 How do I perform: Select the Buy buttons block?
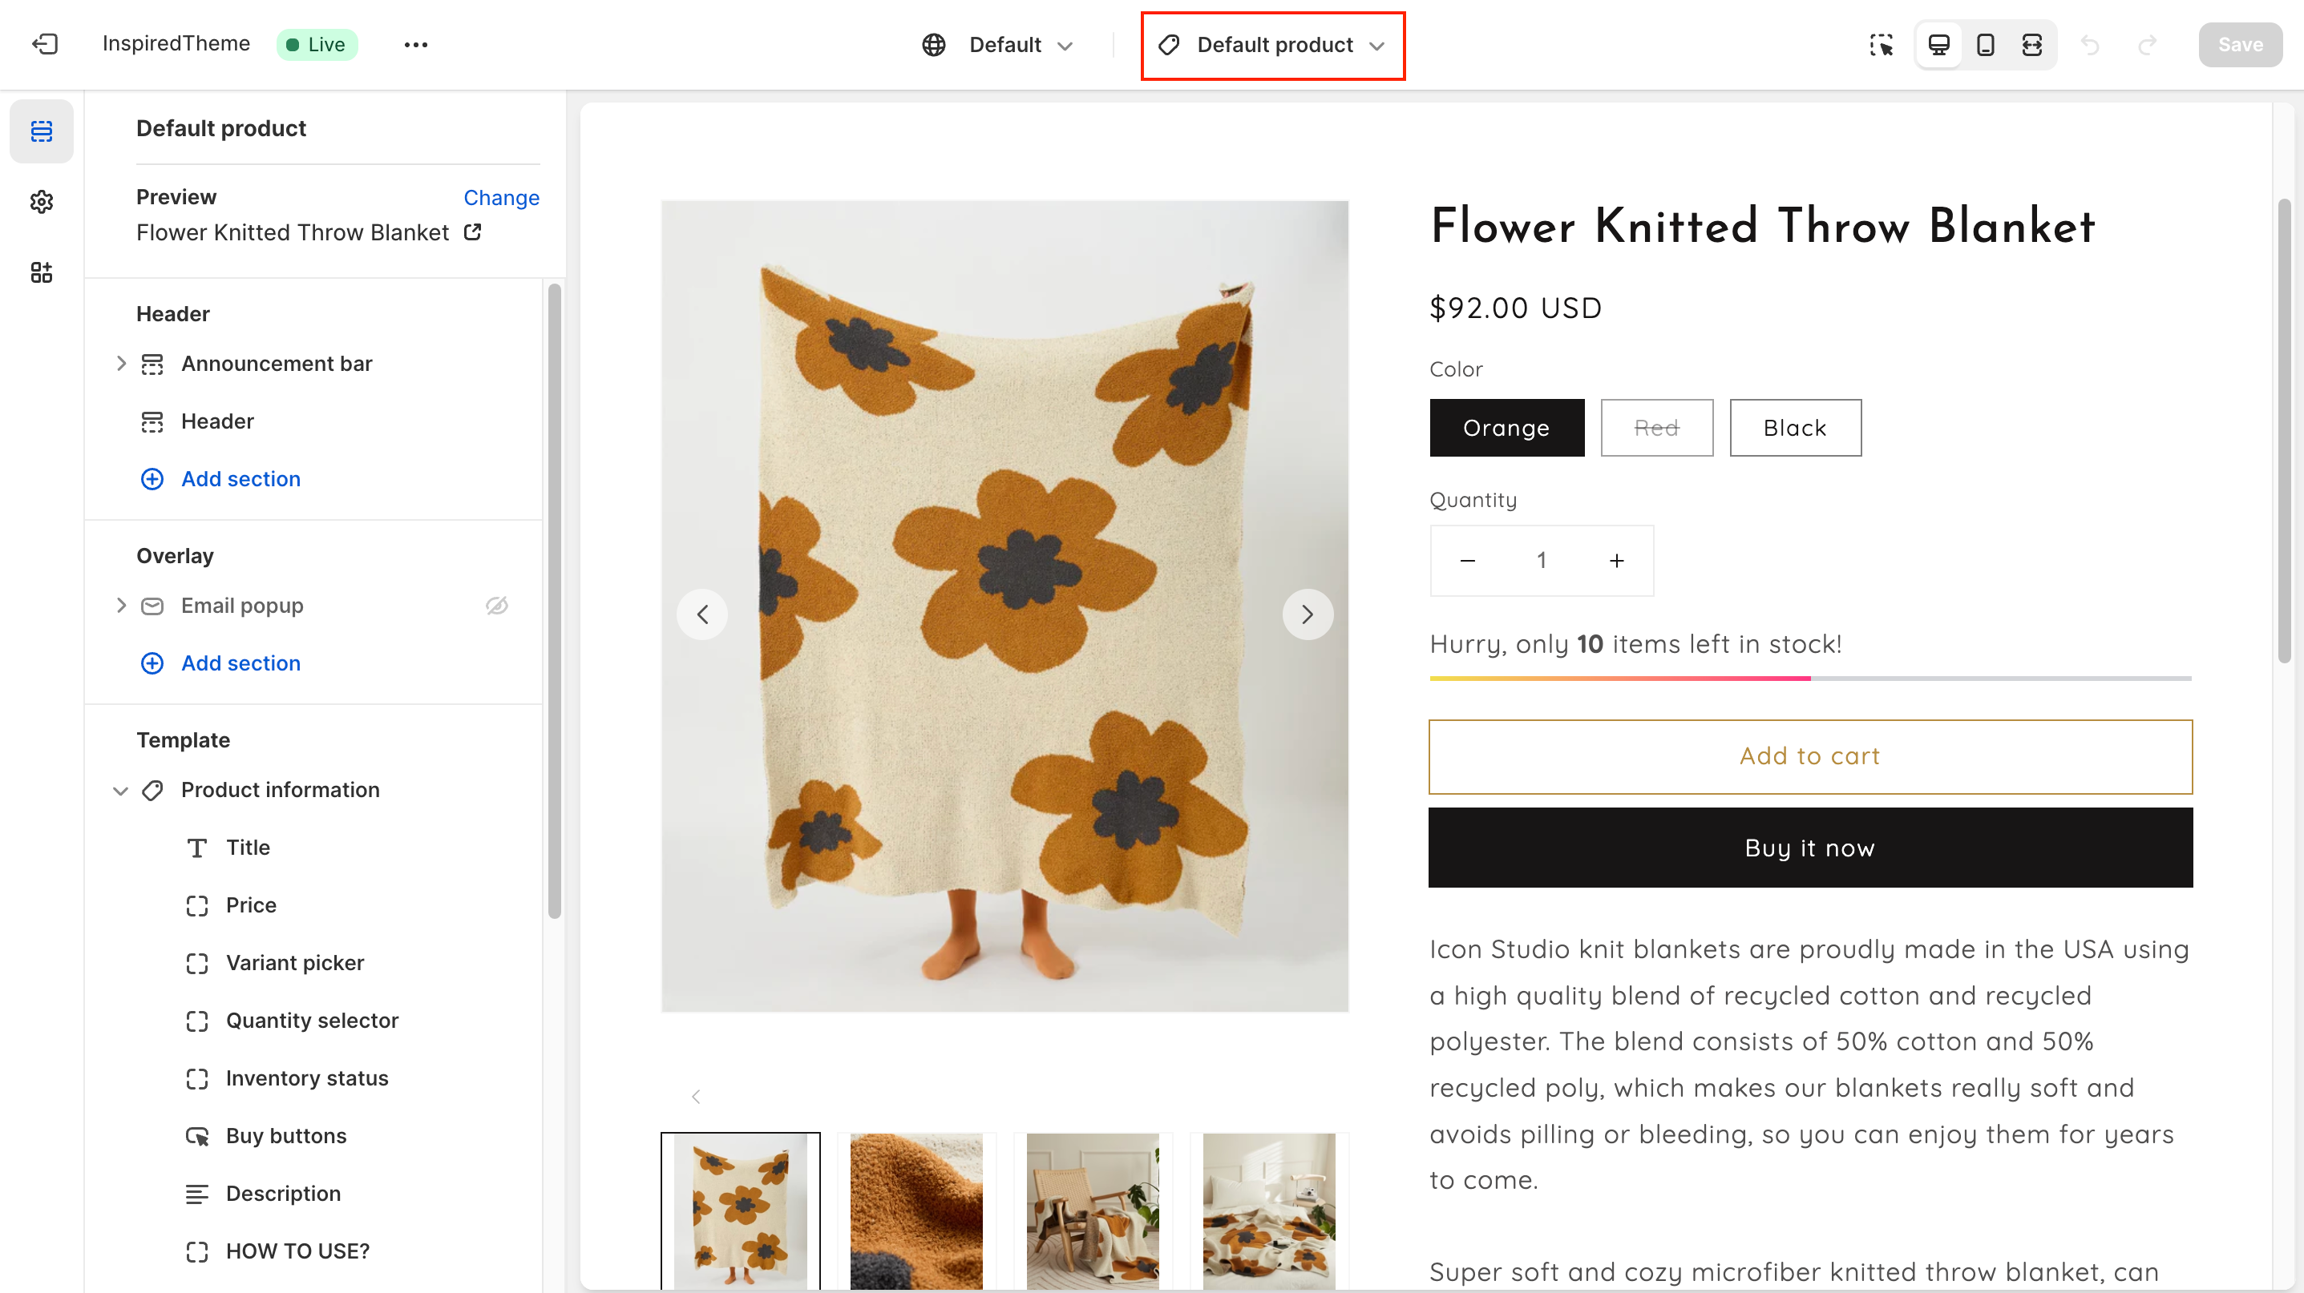pos(286,1136)
